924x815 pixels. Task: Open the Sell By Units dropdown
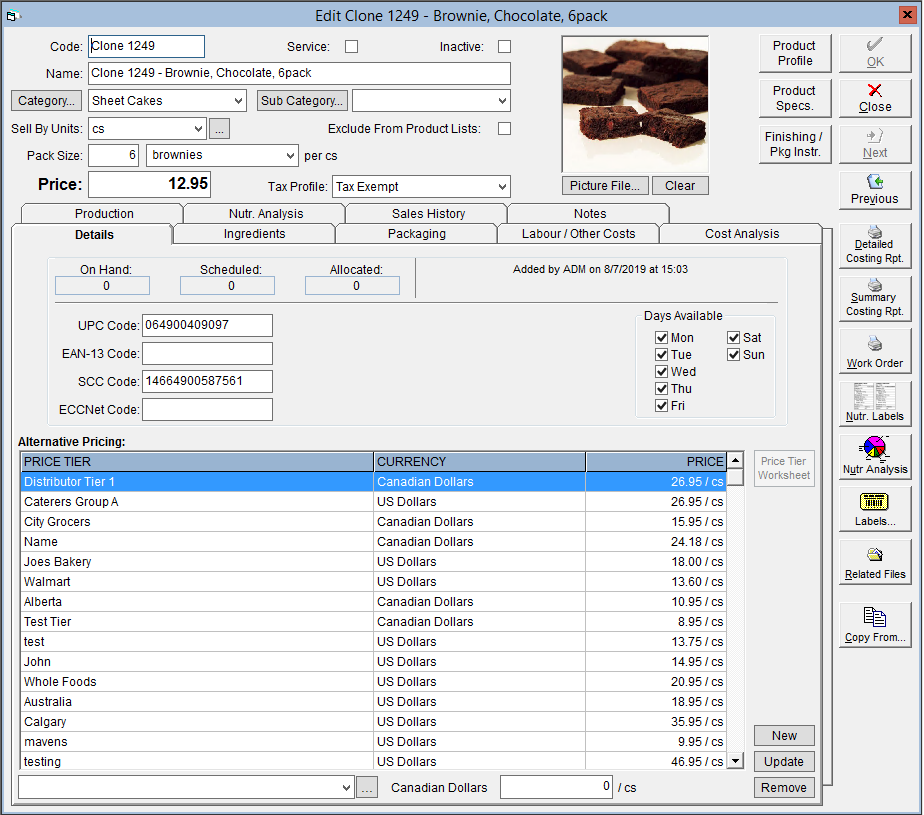(x=199, y=128)
